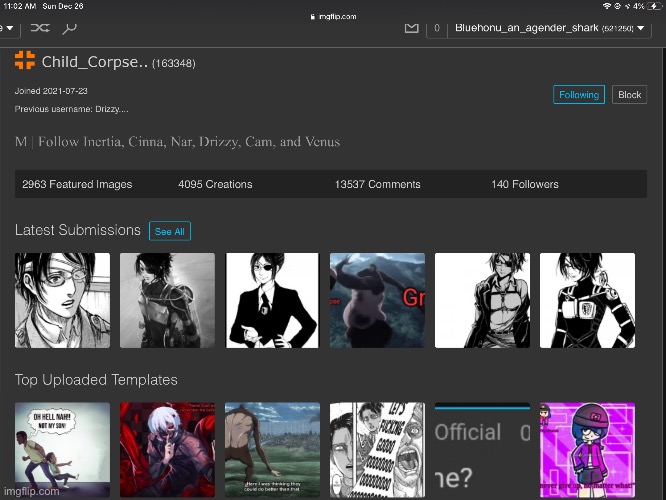Click the imgflip.com address bar
The image size is (666, 500).
click(333, 17)
